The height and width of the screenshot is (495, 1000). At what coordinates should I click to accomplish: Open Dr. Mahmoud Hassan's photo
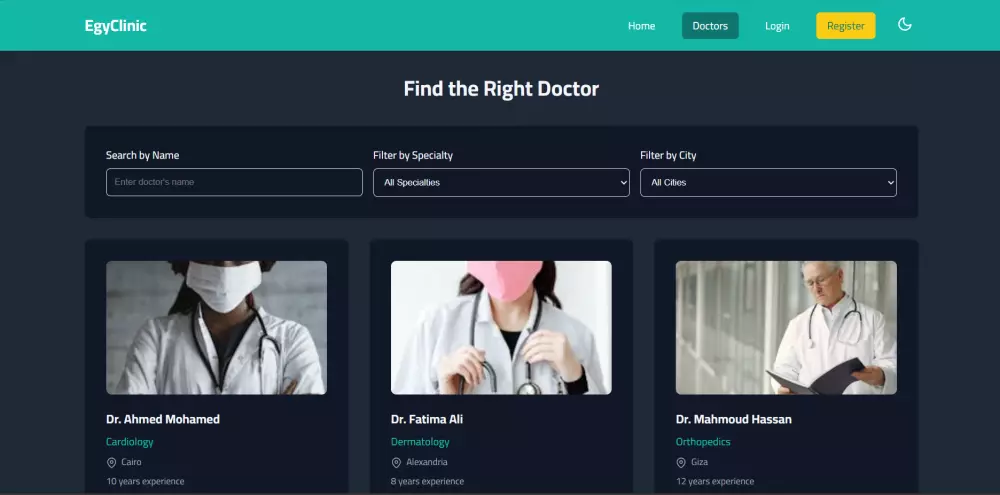(x=786, y=327)
